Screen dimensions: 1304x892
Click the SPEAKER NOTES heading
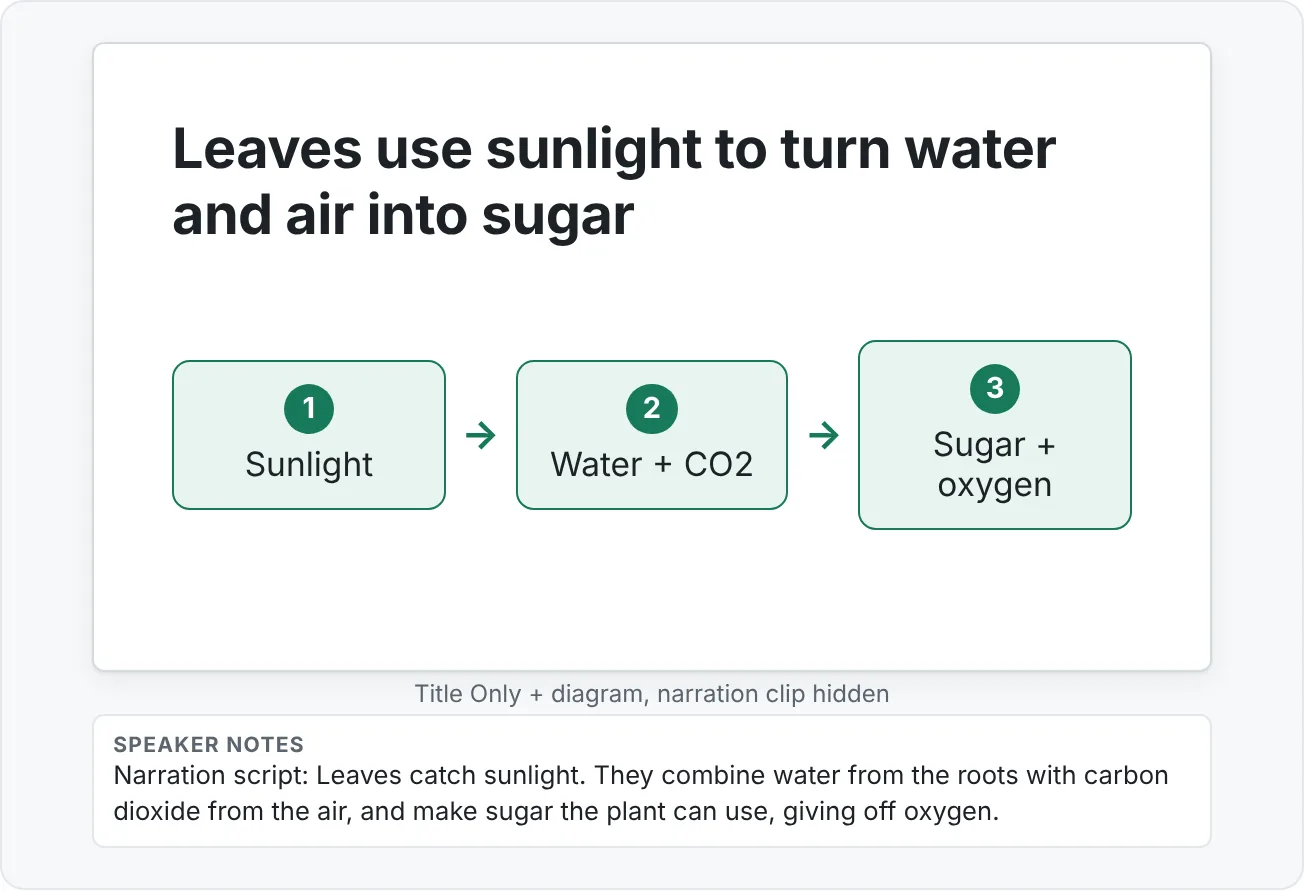[209, 744]
